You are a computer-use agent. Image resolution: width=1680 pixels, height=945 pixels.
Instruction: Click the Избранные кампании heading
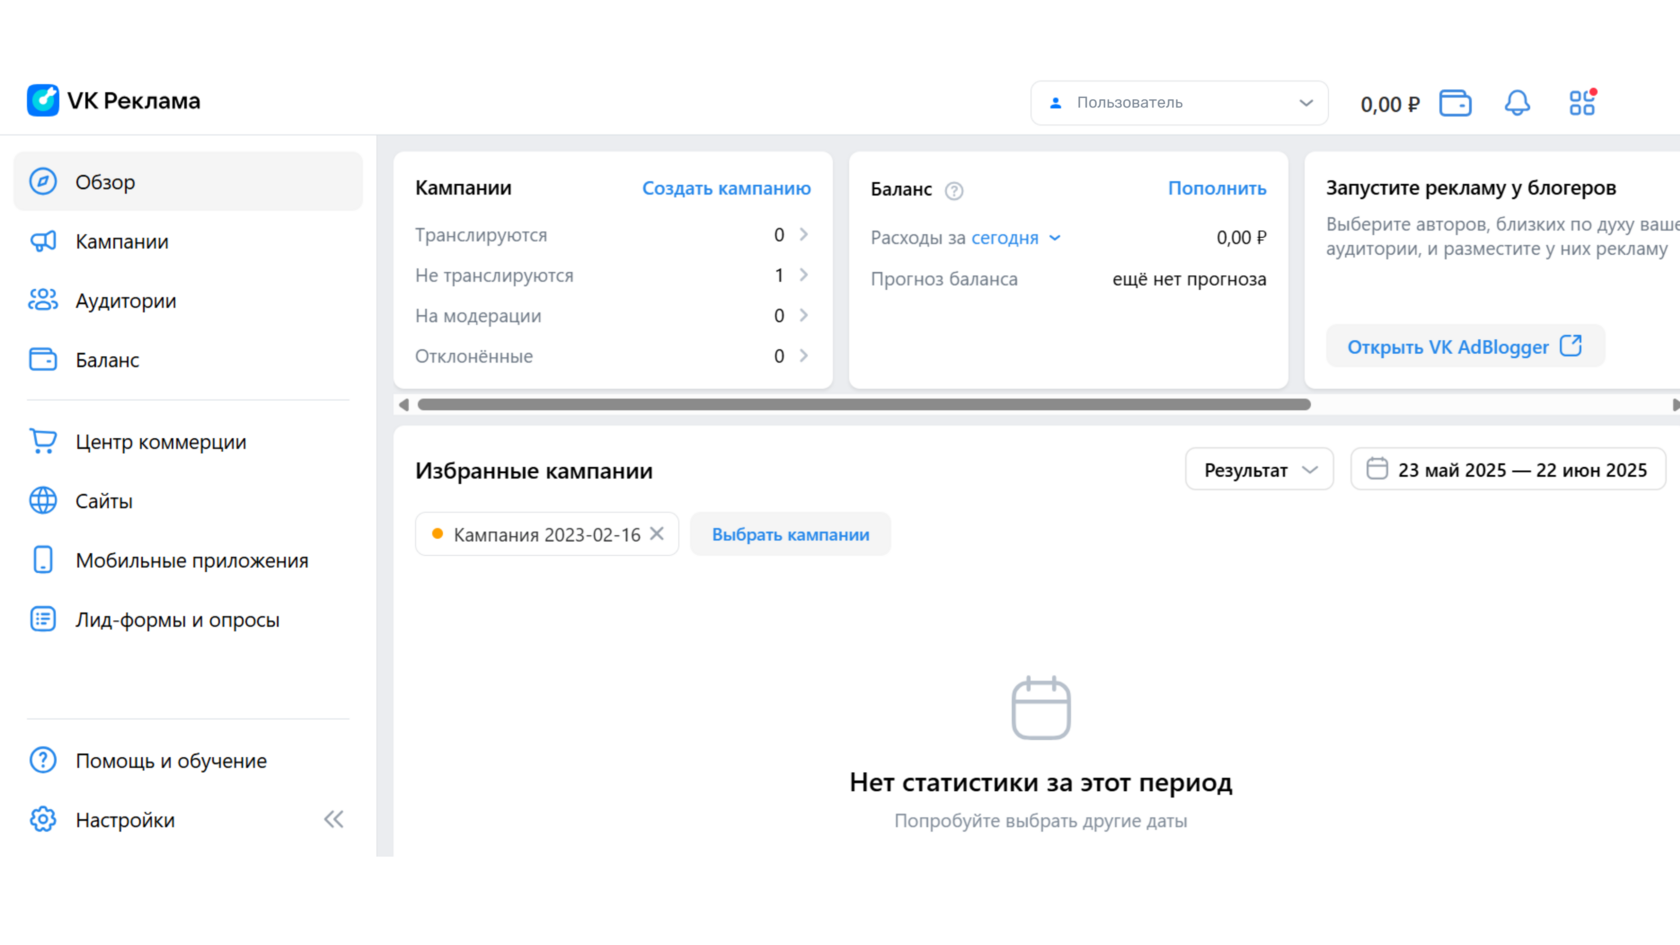click(534, 470)
